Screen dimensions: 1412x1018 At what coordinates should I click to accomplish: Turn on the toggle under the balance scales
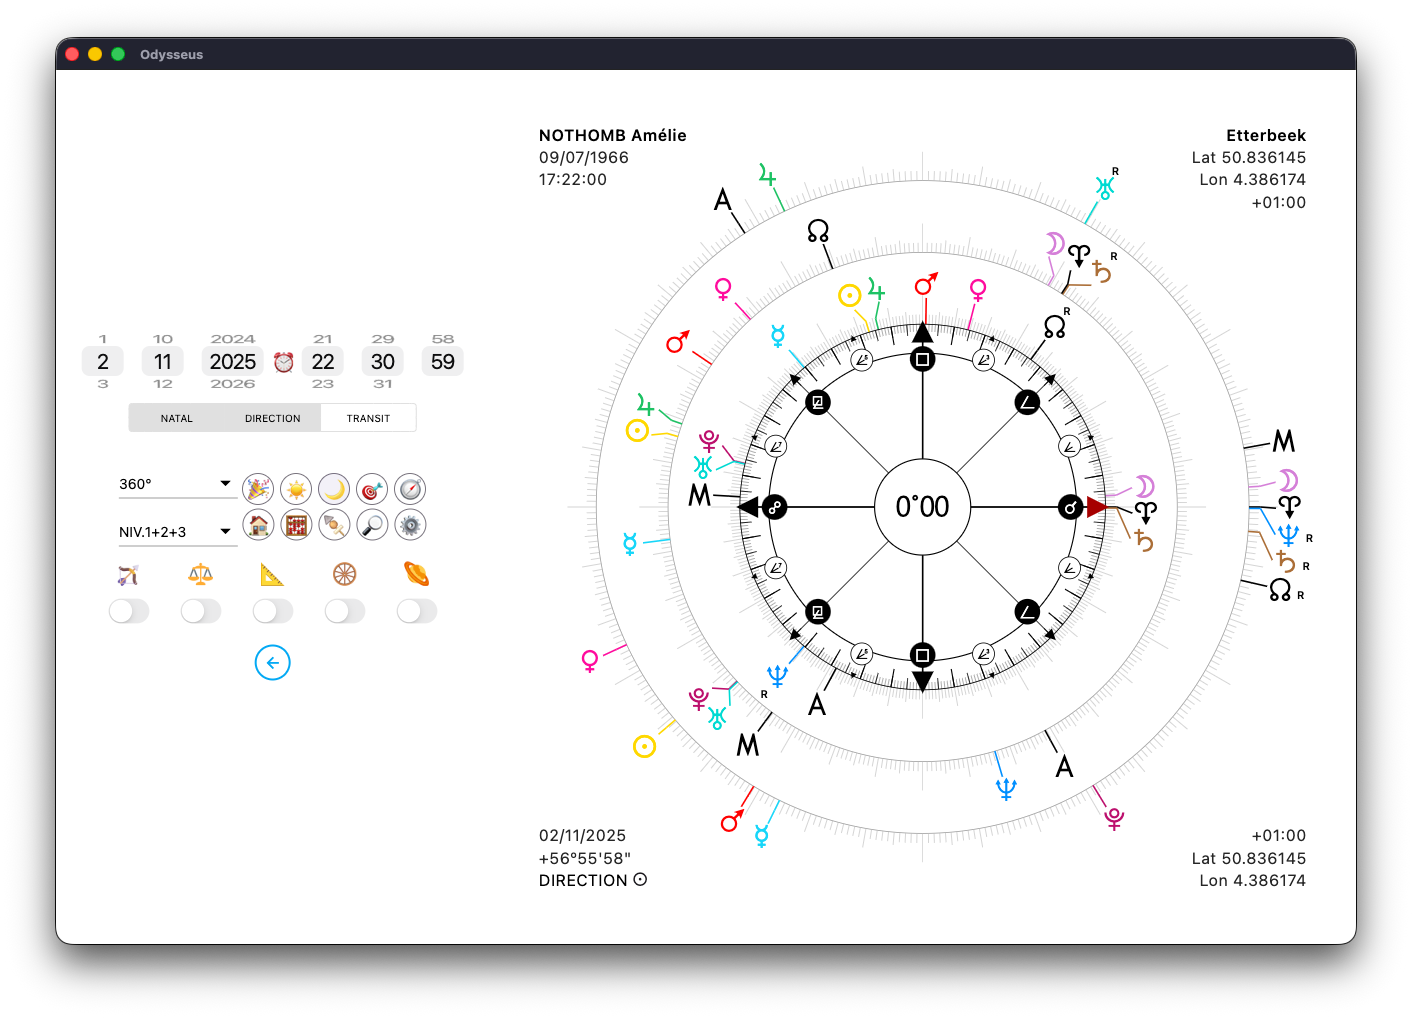pyautogui.click(x=201, y=611)
